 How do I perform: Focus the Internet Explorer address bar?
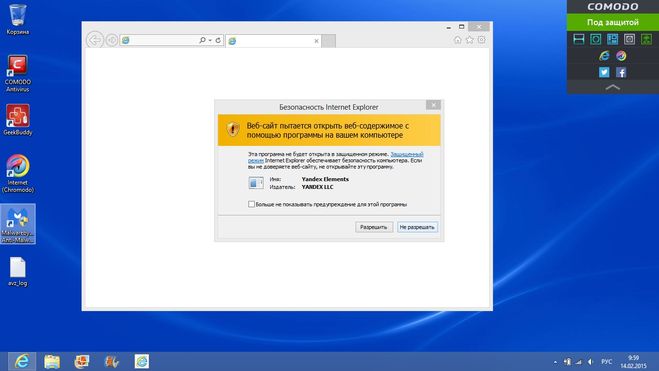[159, 40]
